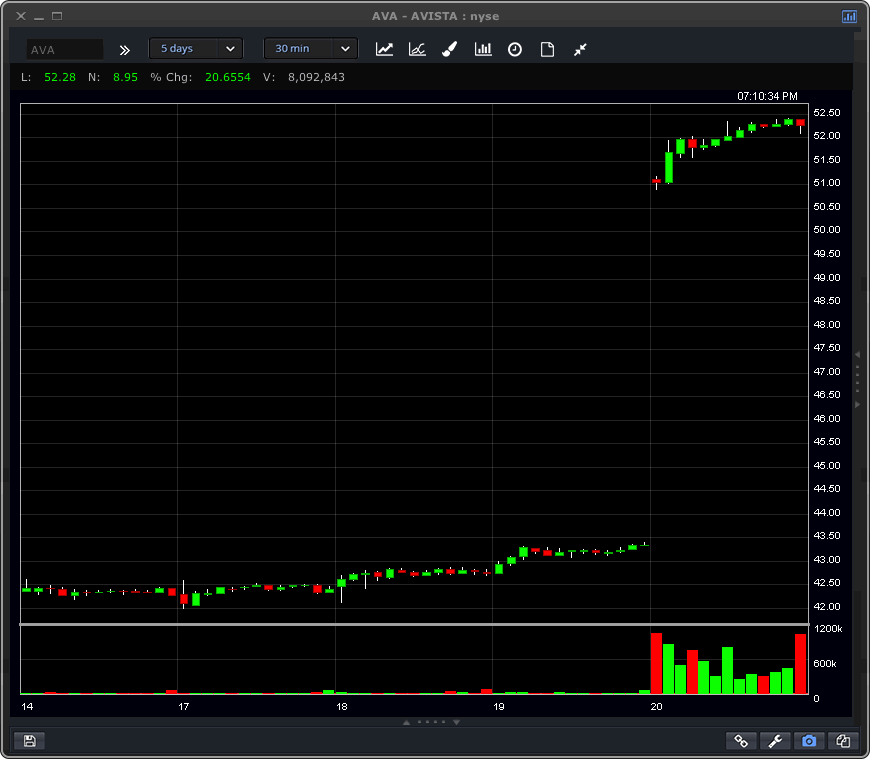Click the collapse arrows icon
This screenshot has width=870, height=759.
(580, 49)
